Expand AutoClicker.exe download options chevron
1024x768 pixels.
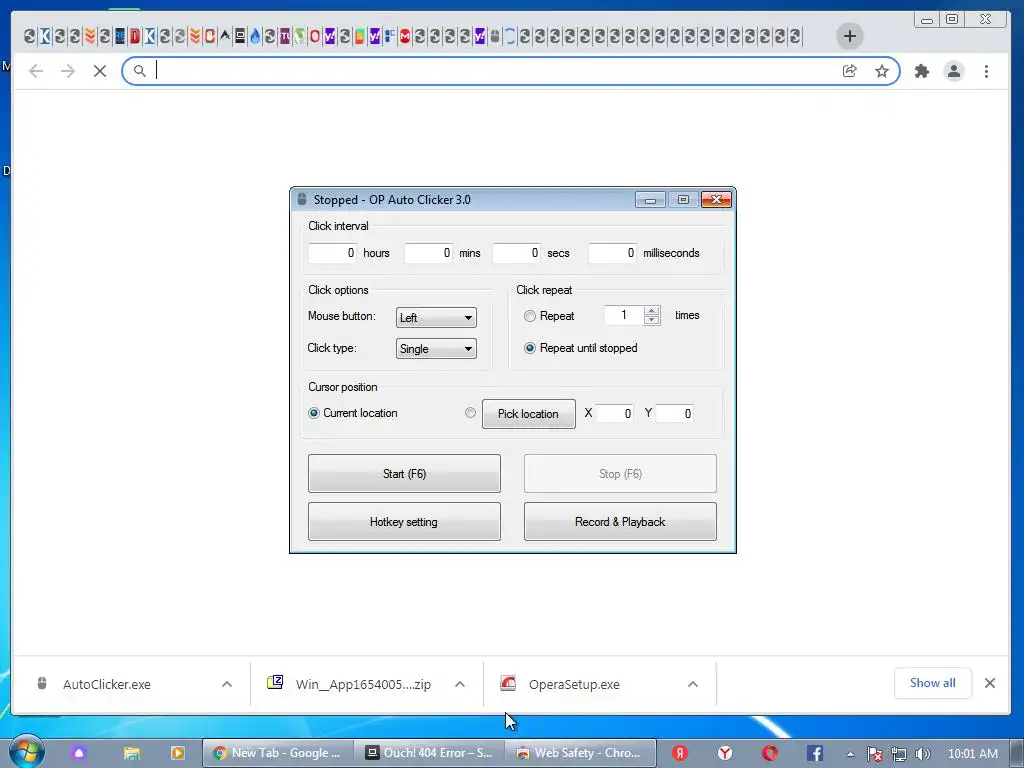click(x=227, y=684)
